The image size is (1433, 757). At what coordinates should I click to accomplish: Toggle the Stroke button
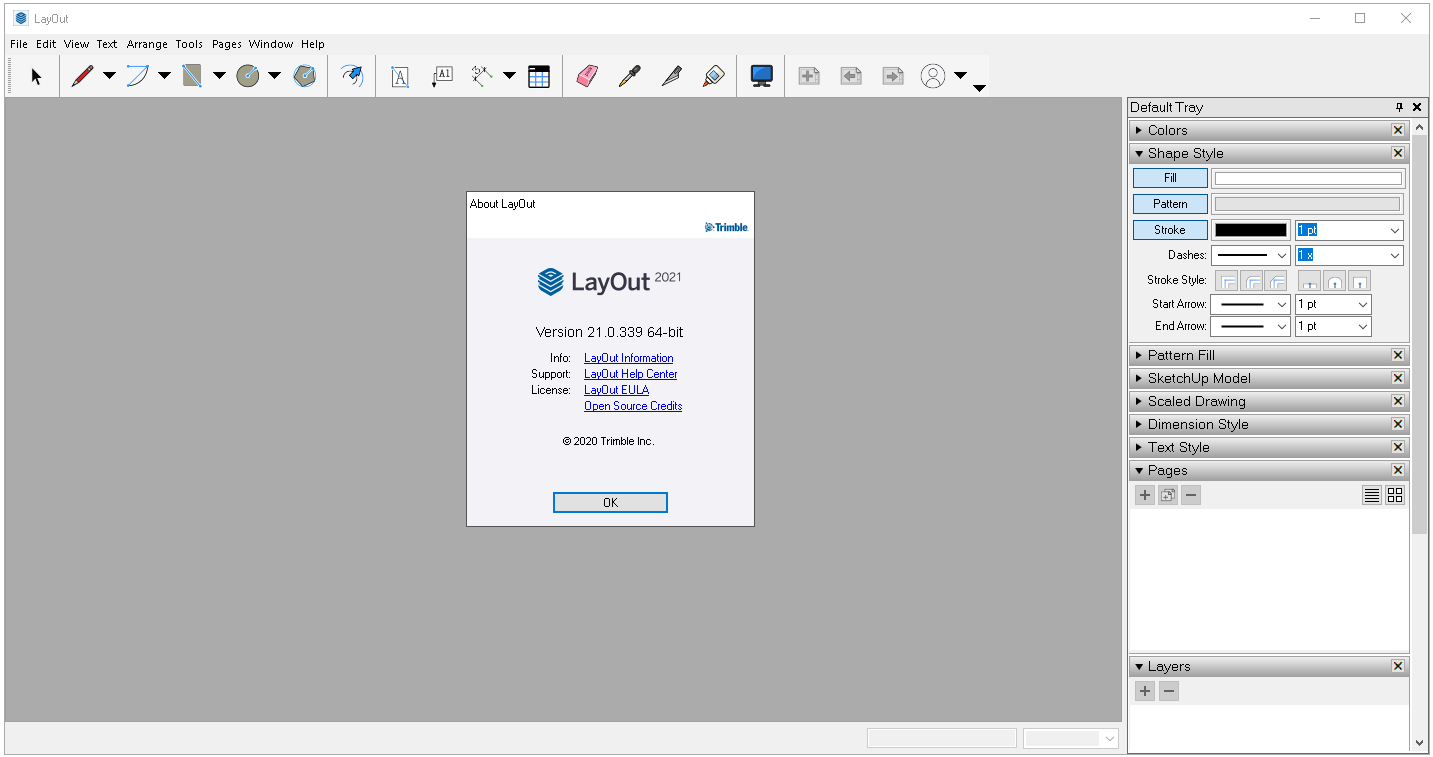[x=1170, y=230]
